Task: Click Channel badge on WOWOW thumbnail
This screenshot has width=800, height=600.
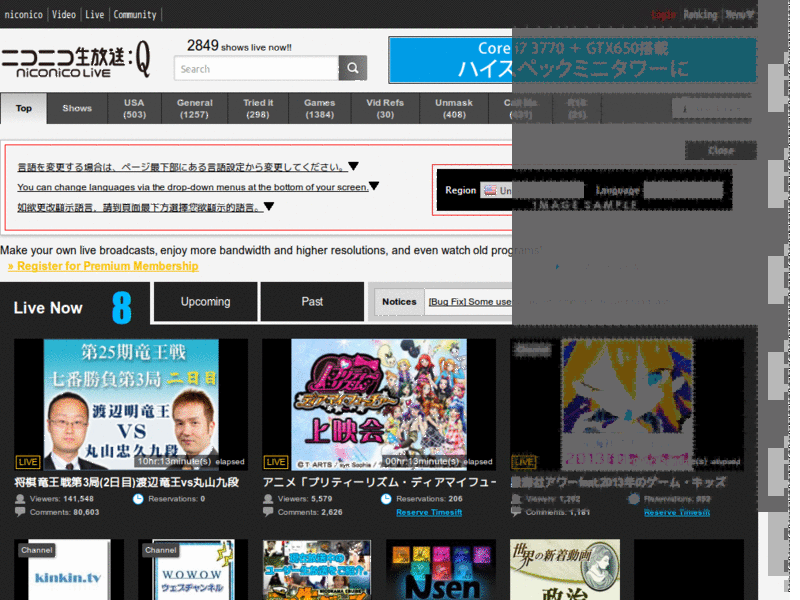Action: coord(161,550)
